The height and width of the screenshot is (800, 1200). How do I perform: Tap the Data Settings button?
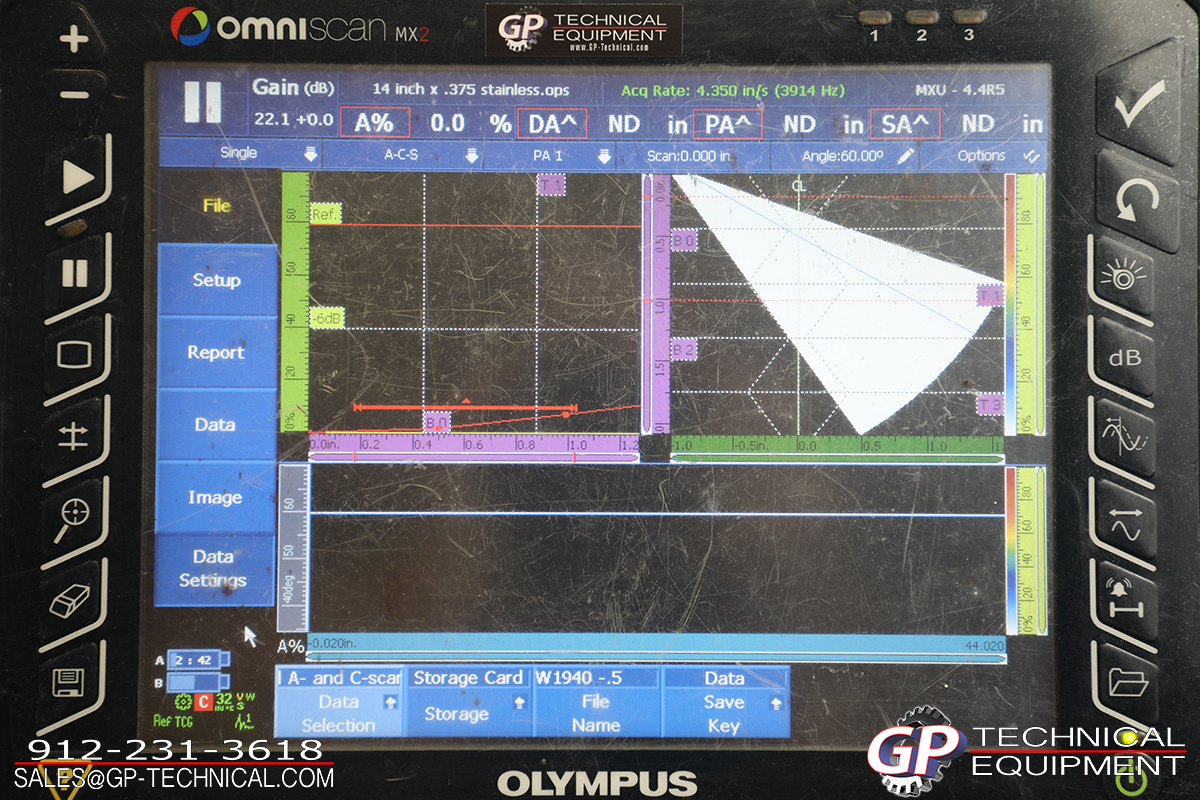point(214,569)
